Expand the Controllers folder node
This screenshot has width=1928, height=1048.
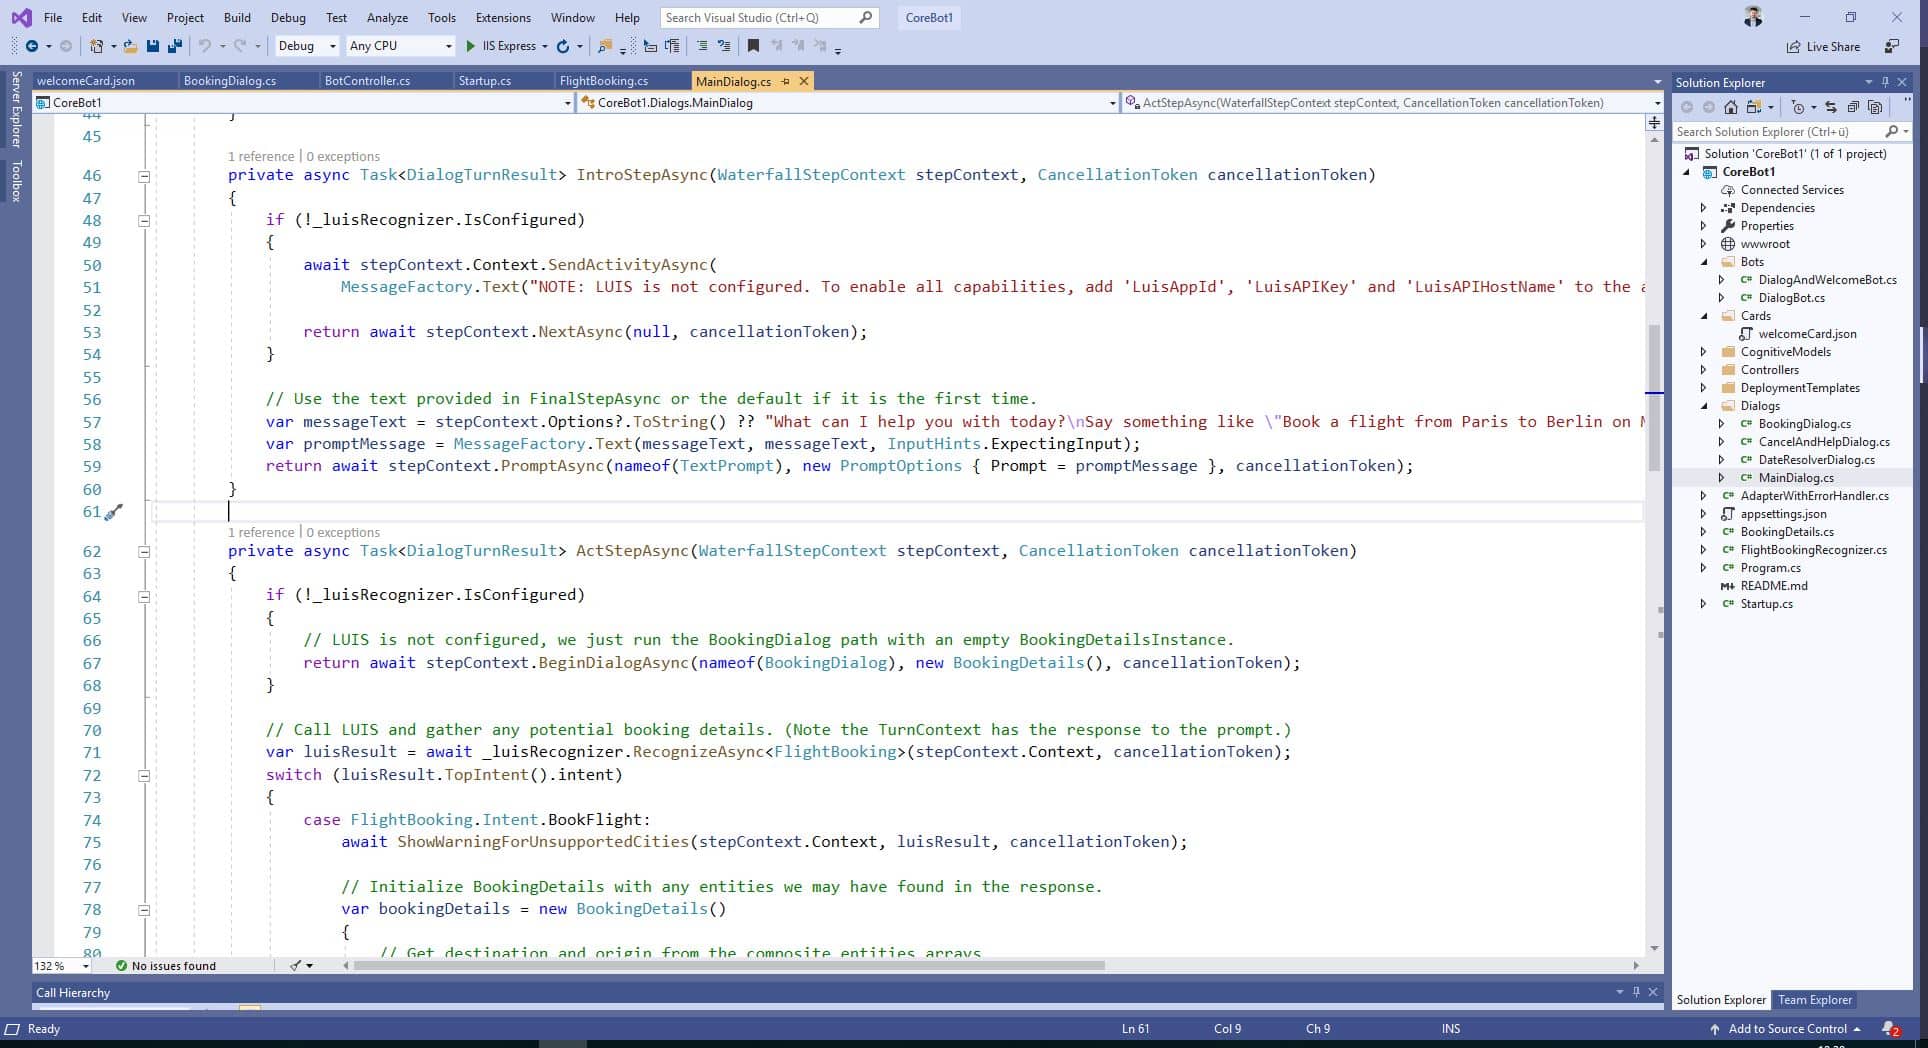point(1703,370)
